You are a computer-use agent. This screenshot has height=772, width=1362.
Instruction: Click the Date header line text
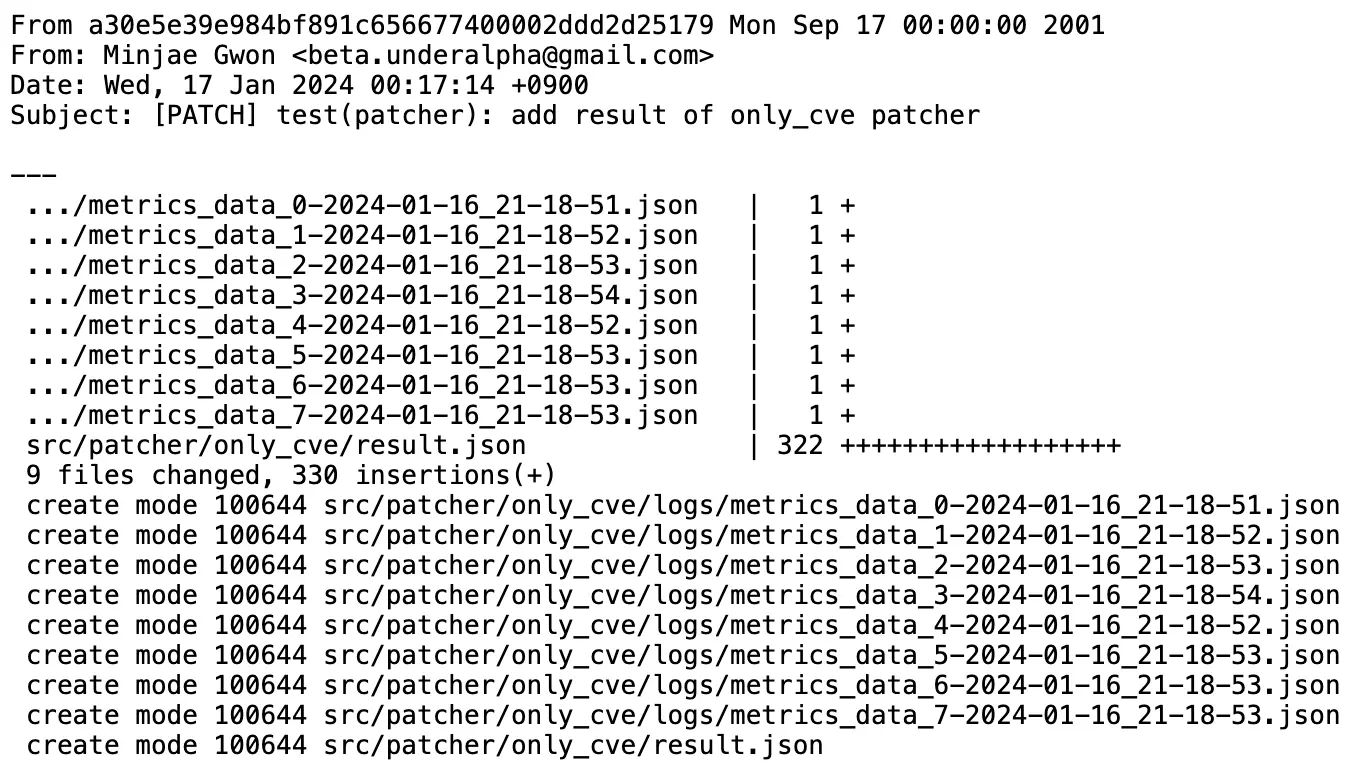[x=299, y=85]
